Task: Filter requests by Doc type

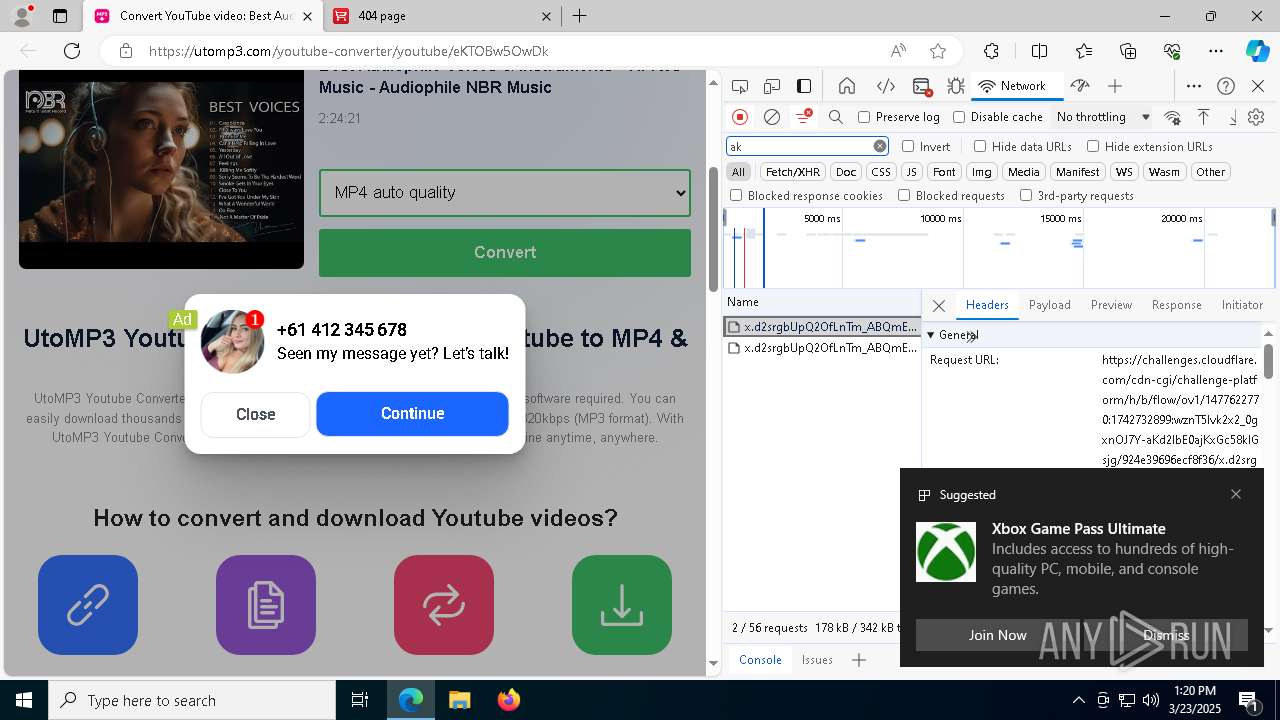Action: [846, 172]
